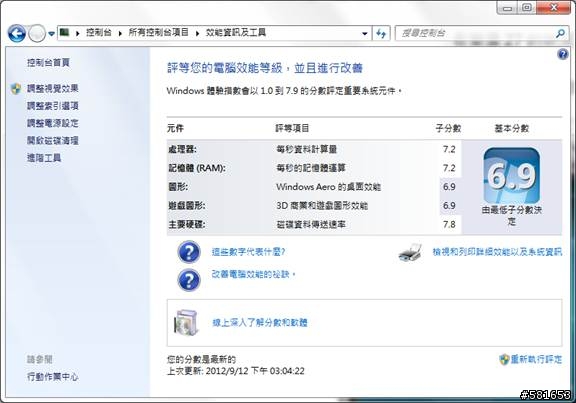Click shield icon beside 調整視覺效果
The image size is (576, 403).
coord(16,89)
